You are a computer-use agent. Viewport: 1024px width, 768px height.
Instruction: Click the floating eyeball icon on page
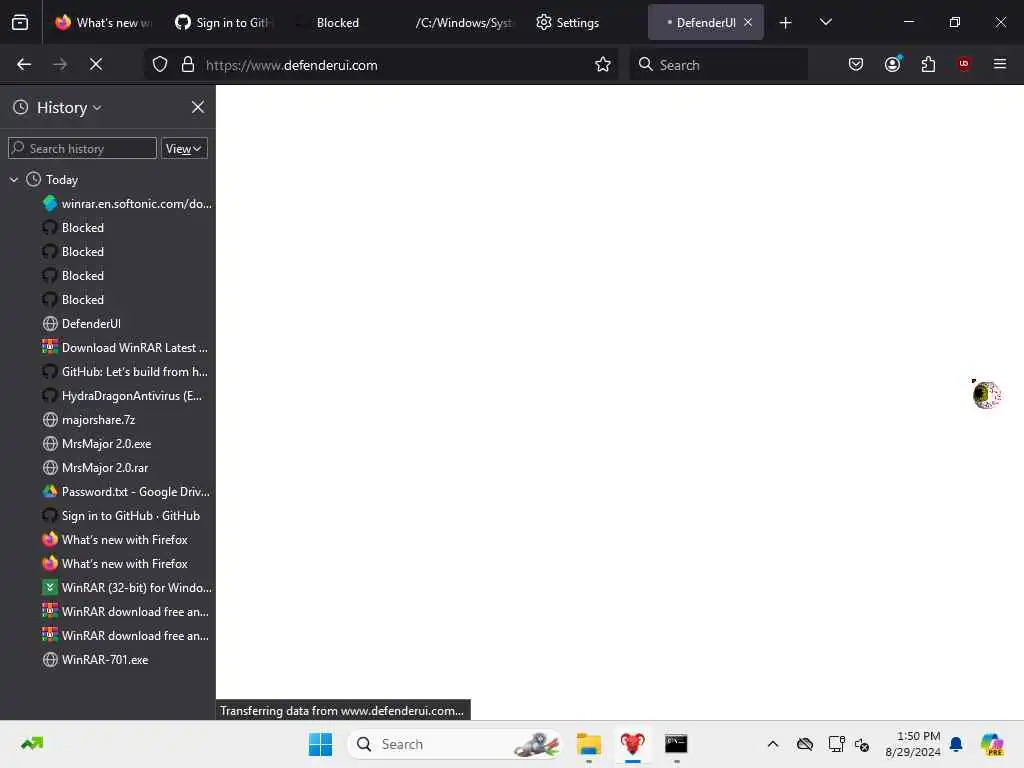[x=985, y=394]
